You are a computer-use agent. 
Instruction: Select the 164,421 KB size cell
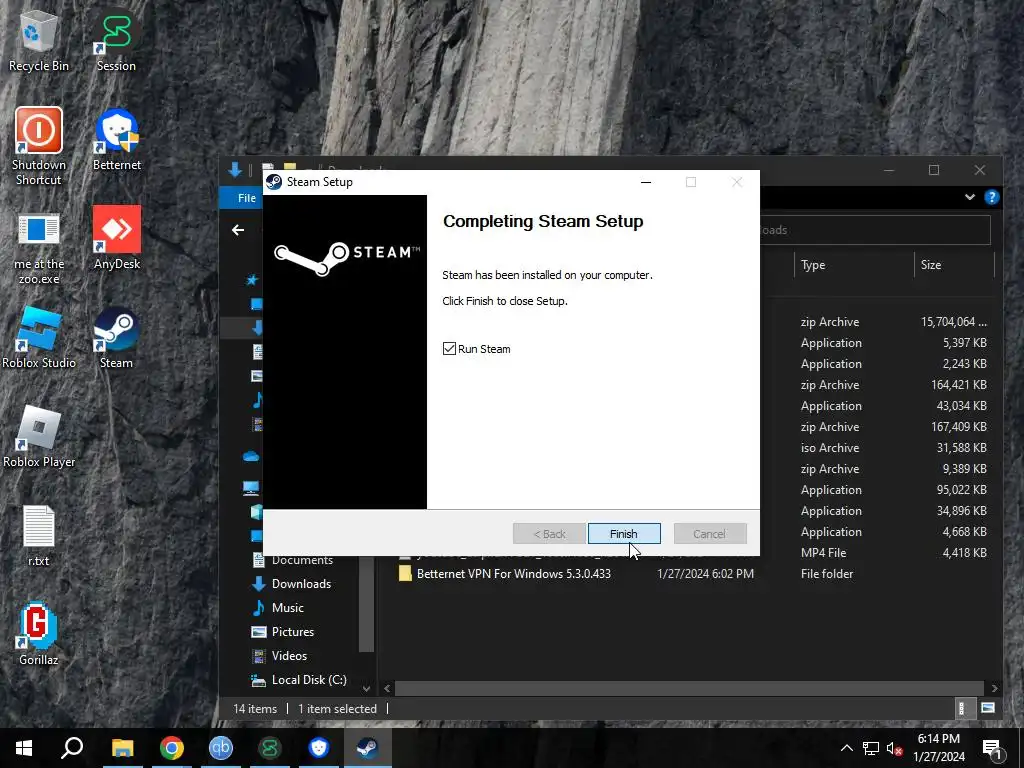(959, 385)
